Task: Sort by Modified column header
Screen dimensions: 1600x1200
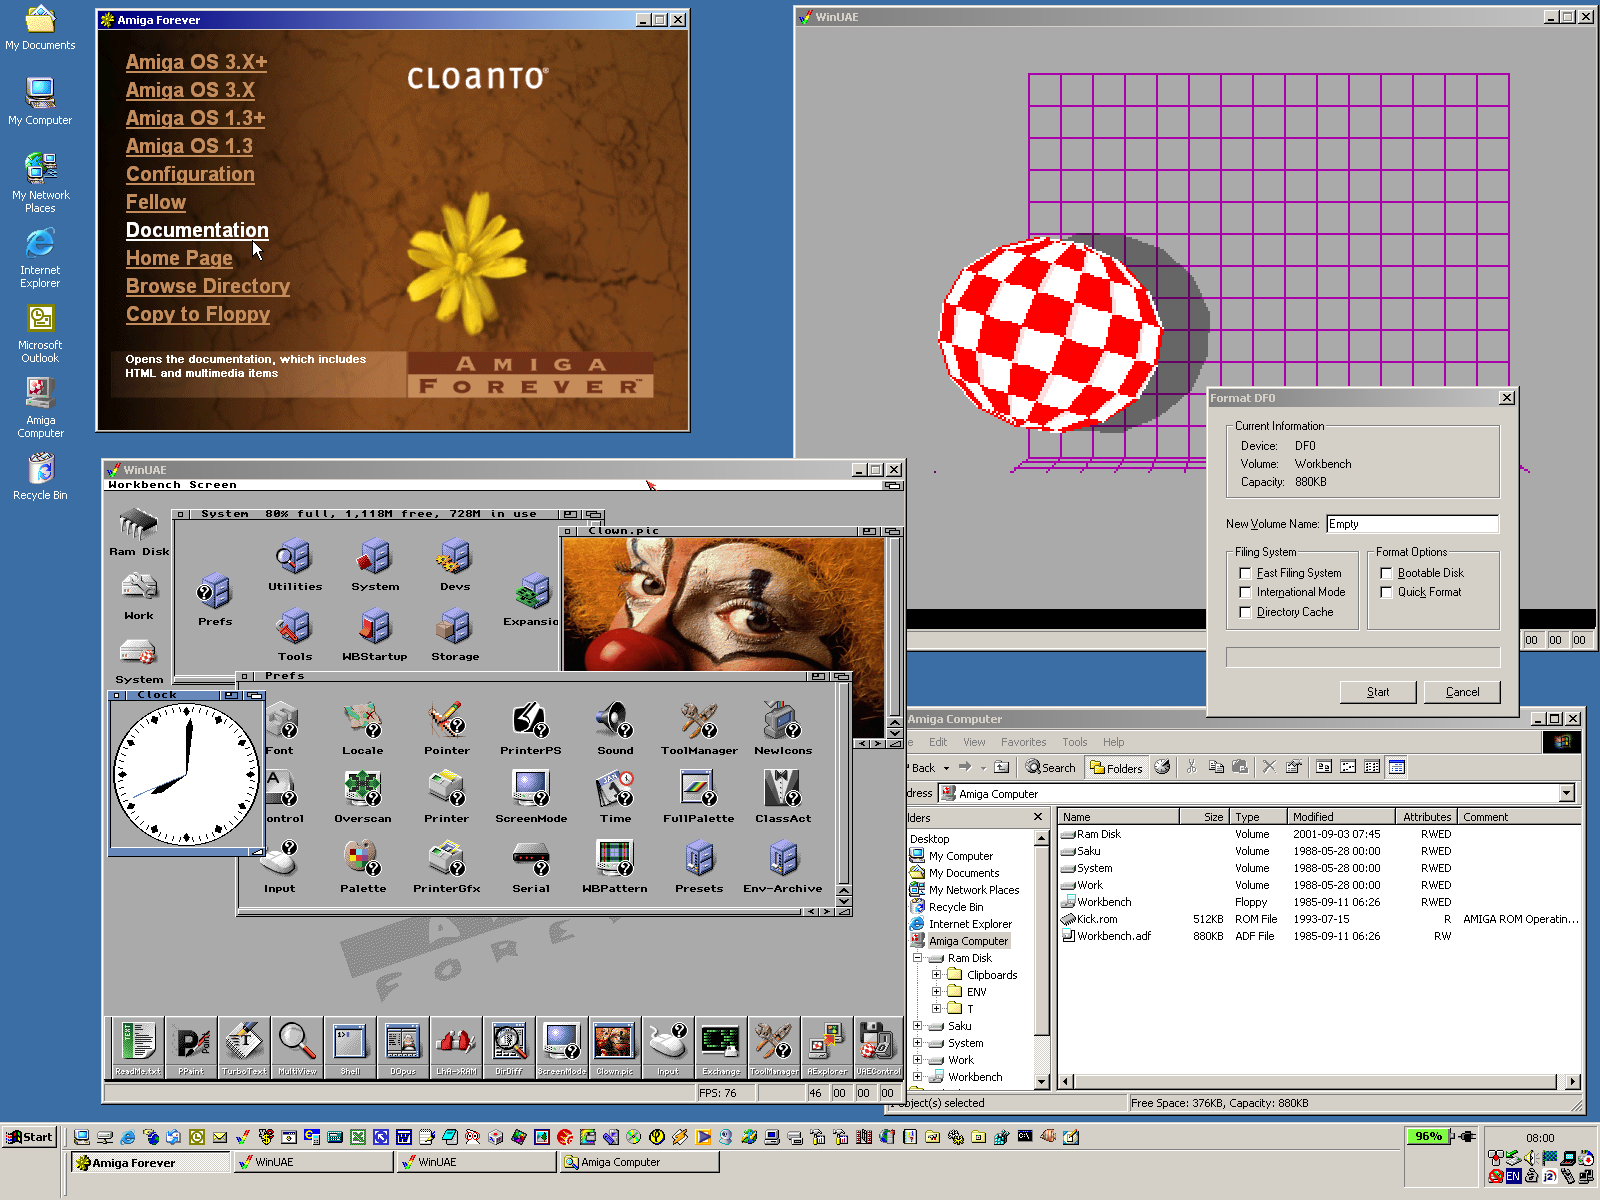Action: coord(1341,817)
